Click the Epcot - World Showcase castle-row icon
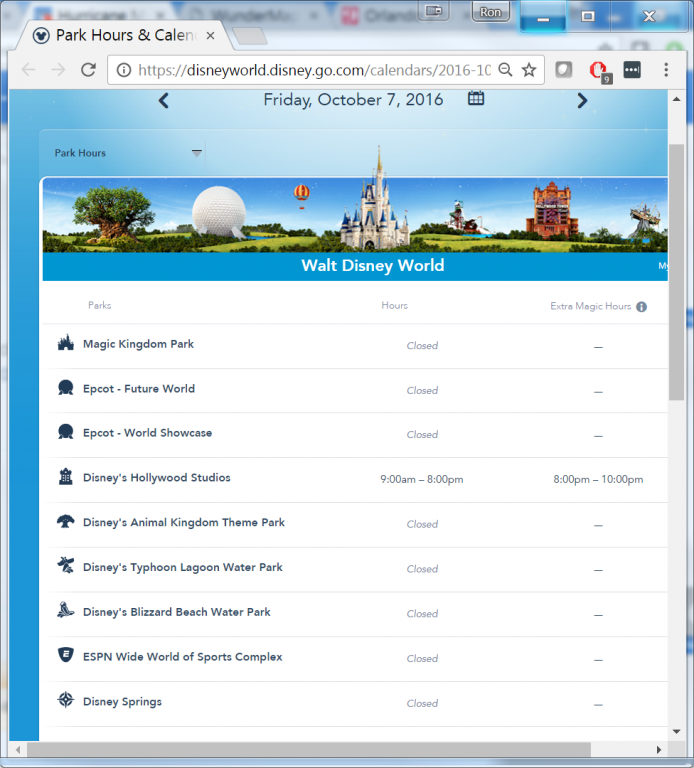This screenshot has width=694, height=768. (66, 433)
